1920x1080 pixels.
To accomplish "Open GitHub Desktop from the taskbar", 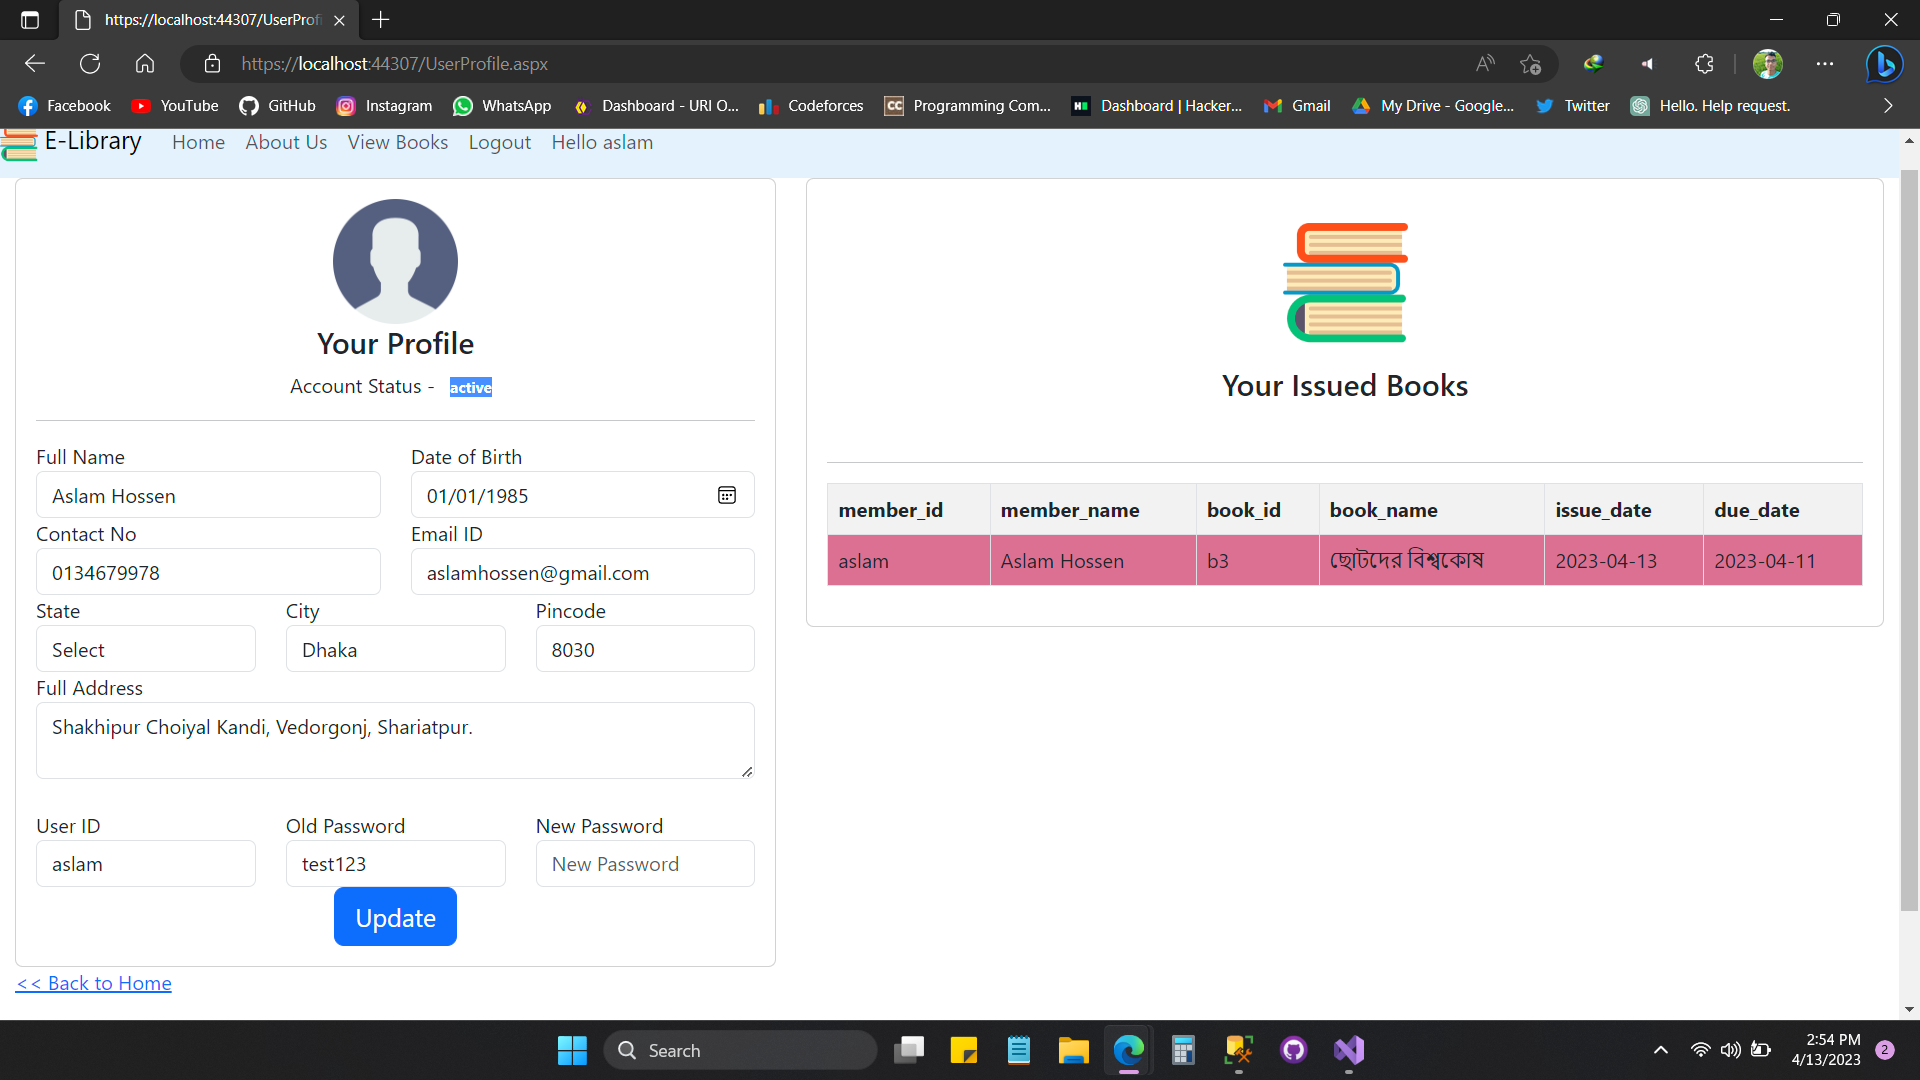I will pyautogui.click(x=1293, y=1050).
